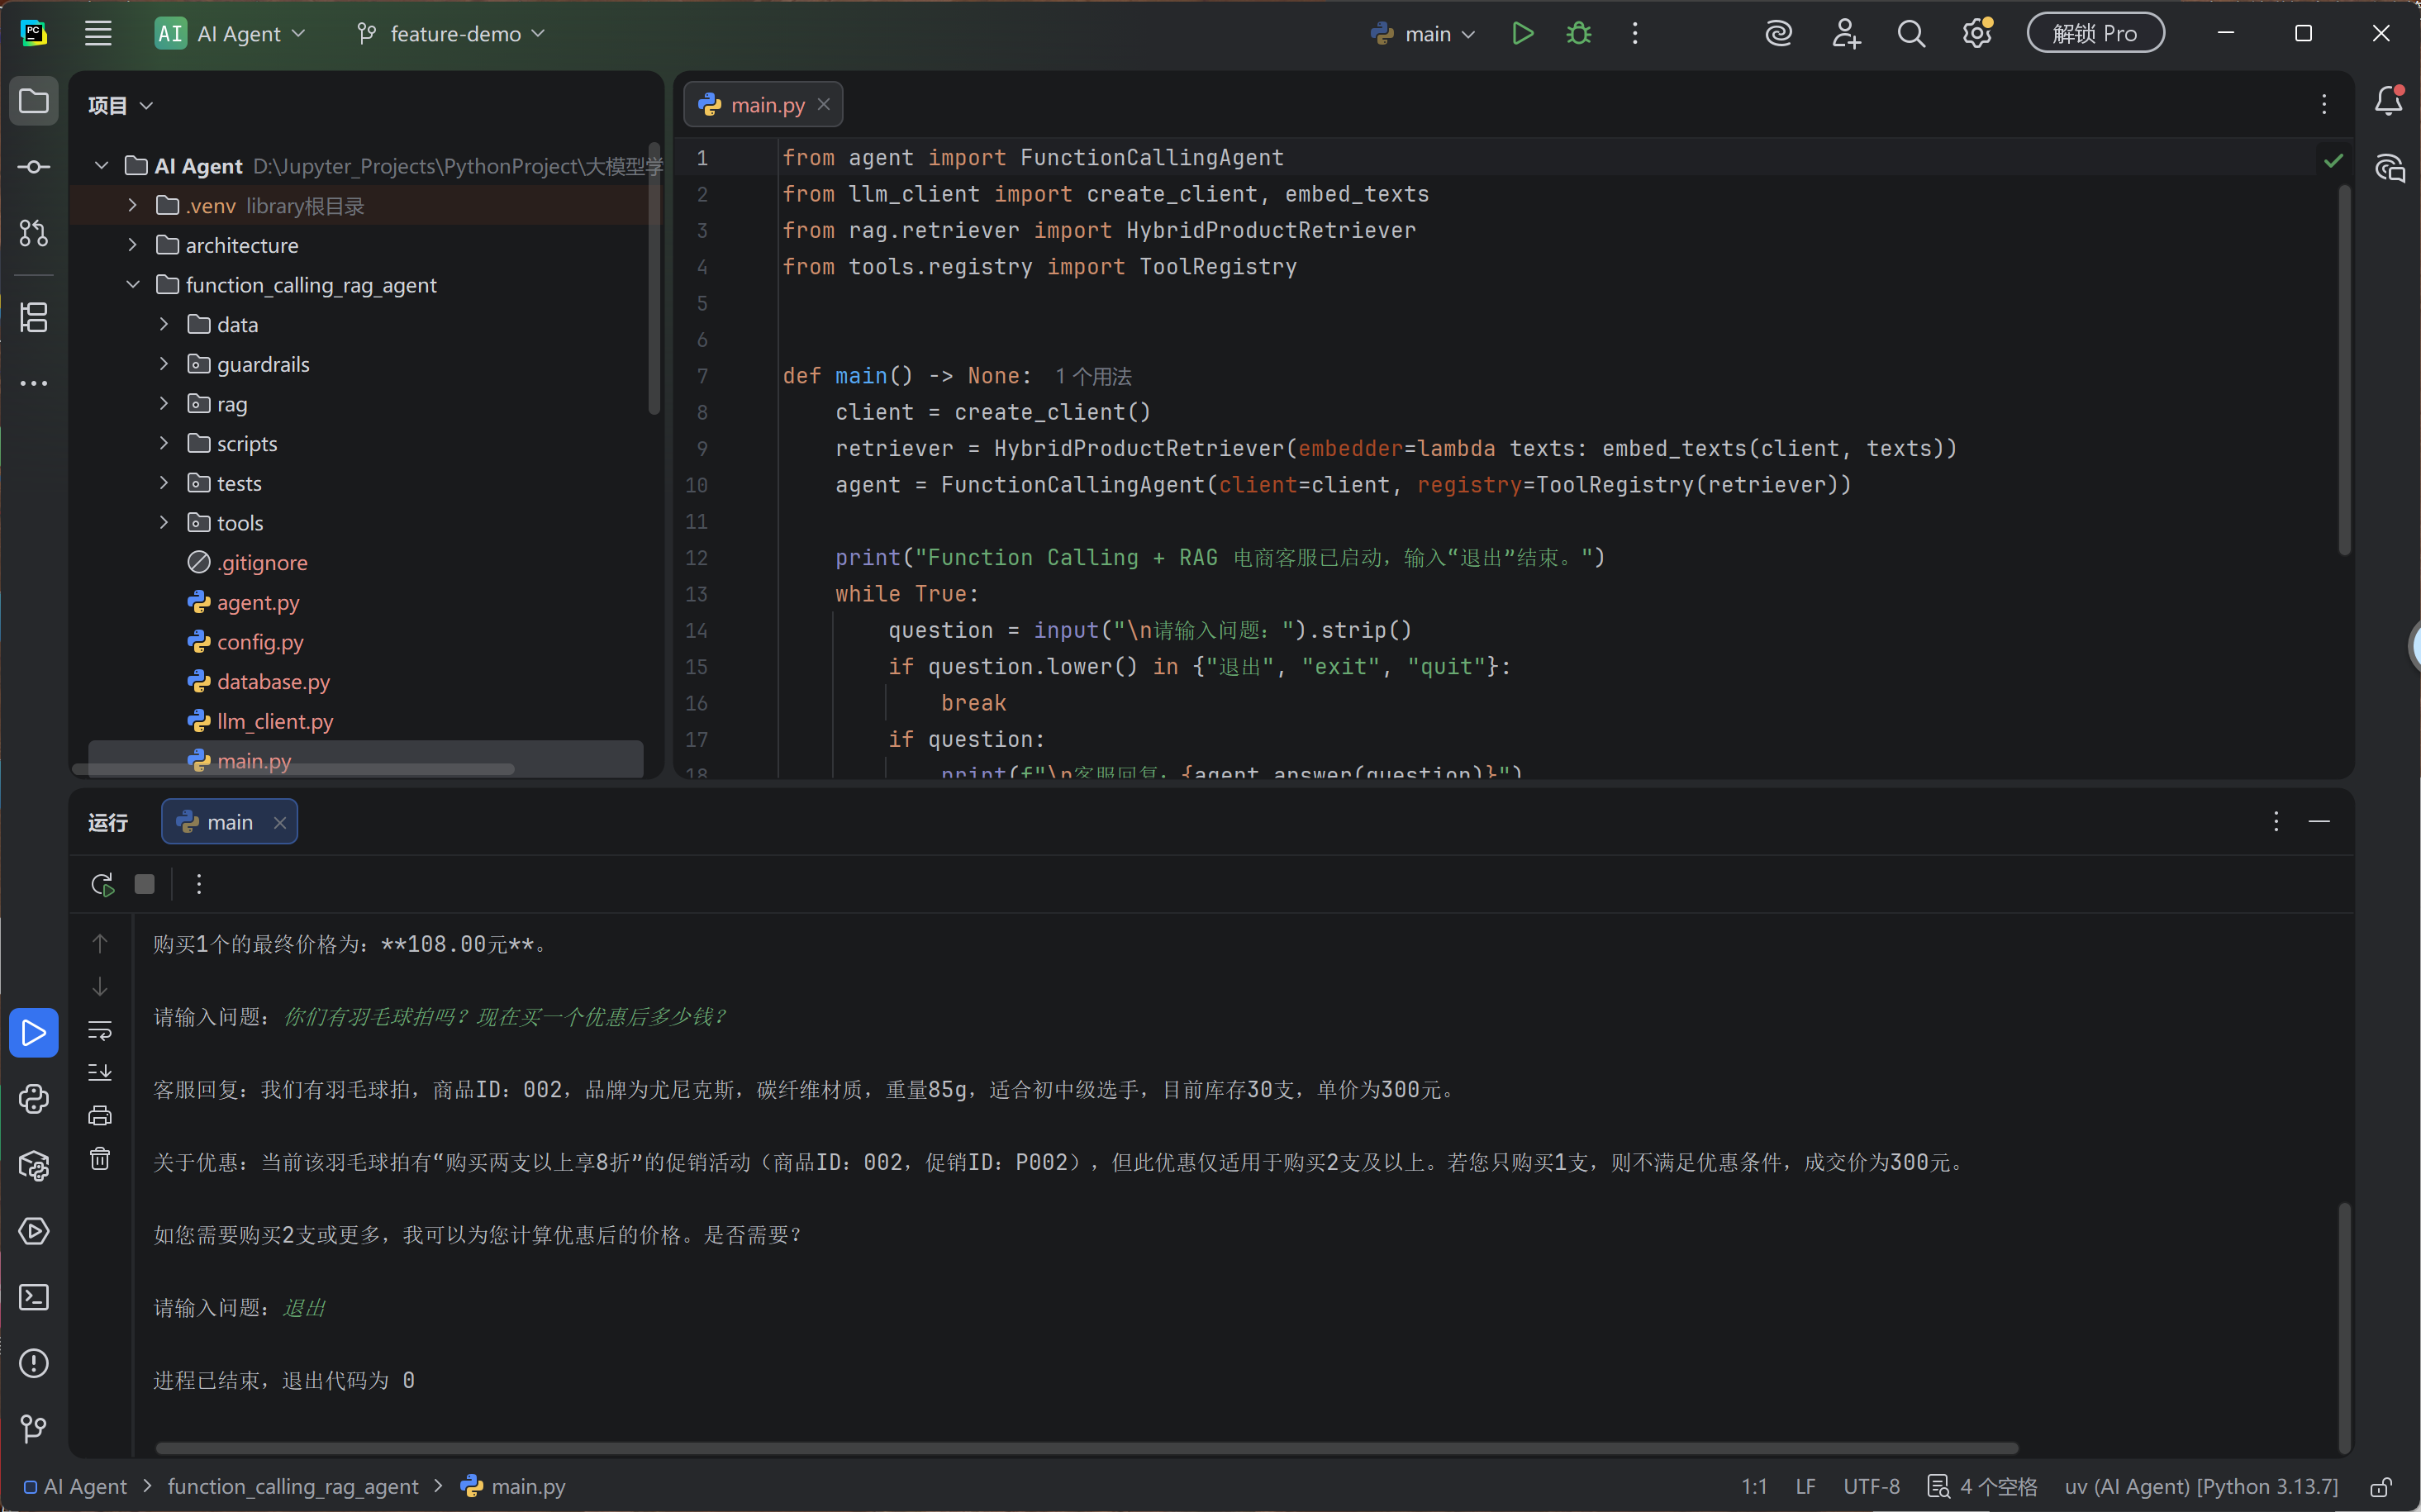The width and height of the screenshot is (2421, 1512).
Task: Open the Structure tool window
Action: [x=34, y=318]
